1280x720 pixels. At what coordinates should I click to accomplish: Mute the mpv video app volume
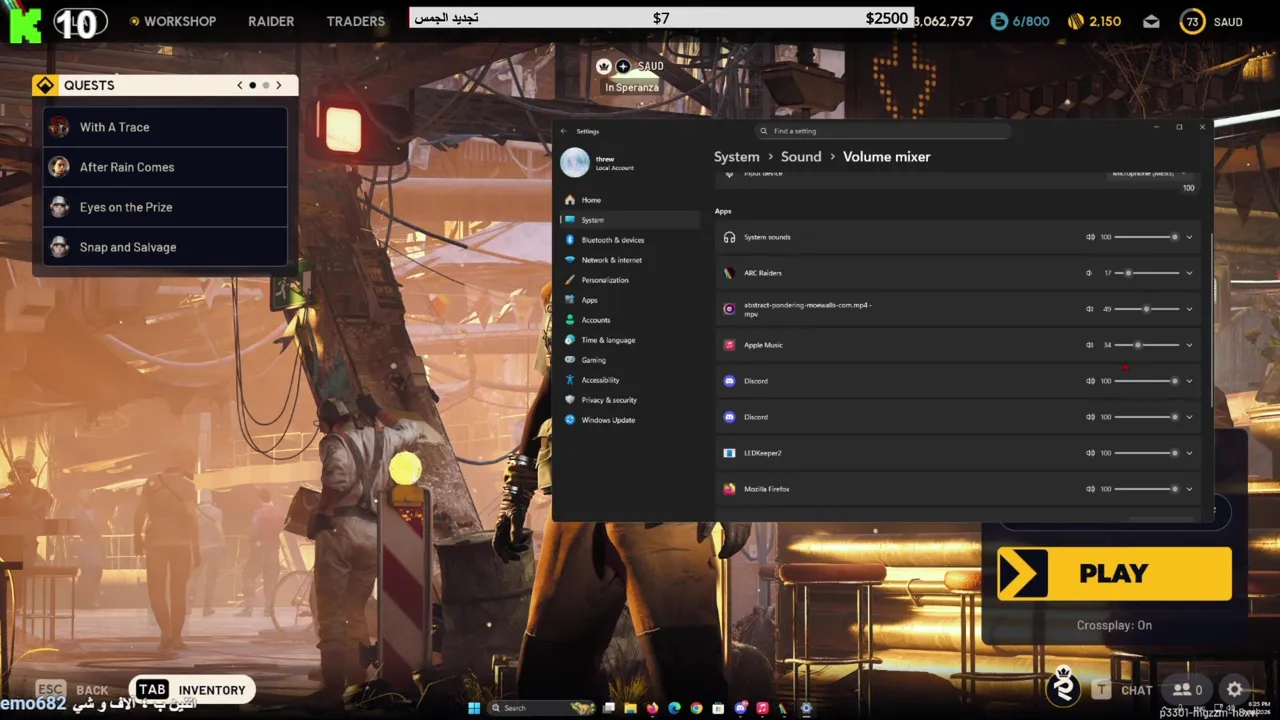(1090, 309)
